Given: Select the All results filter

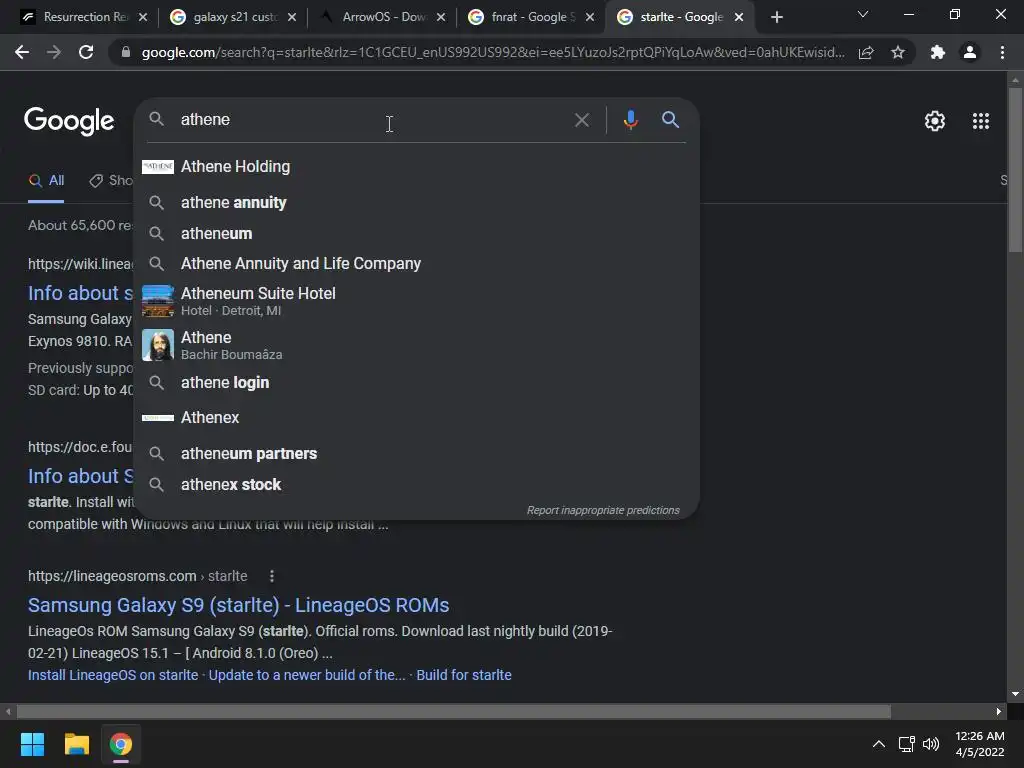Looking at the screenshot, I should tap(46, 181).
